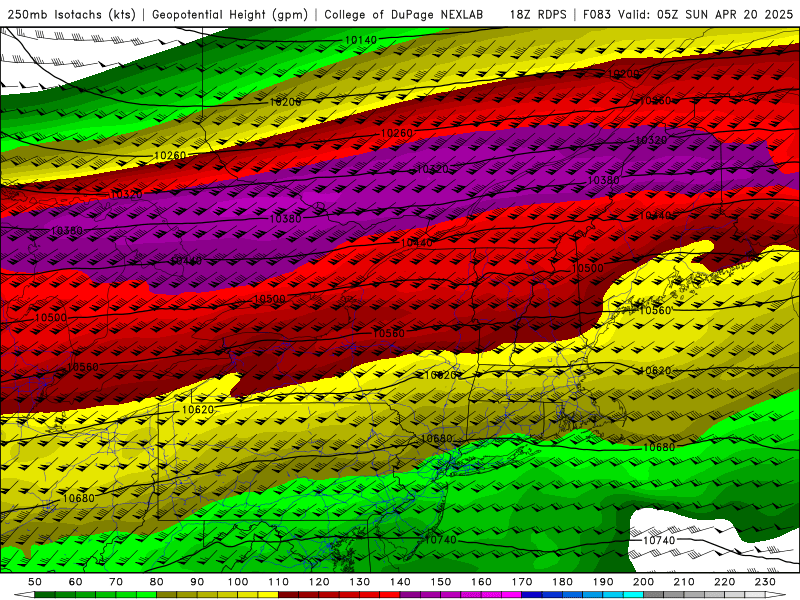This screenshot has height=600, width=800.
Task: Click the 'College of DuPage NEXLAB' label
Action: (x=404, y=15)
